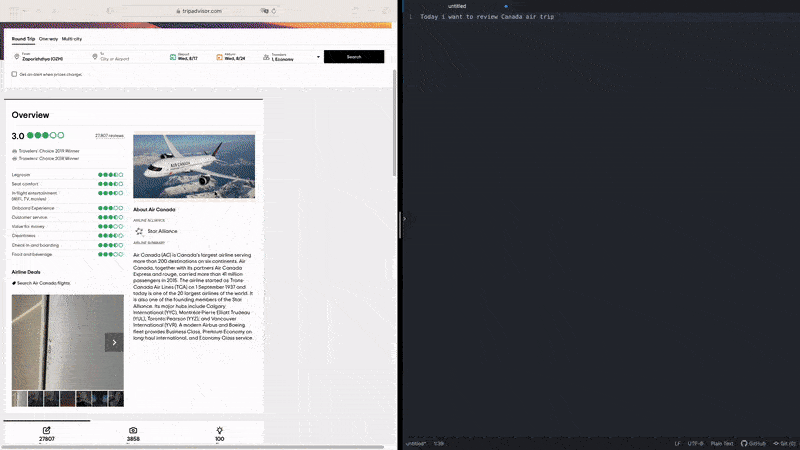
Task: Select the second carousel thumbnail
Action: click(35, 398)
